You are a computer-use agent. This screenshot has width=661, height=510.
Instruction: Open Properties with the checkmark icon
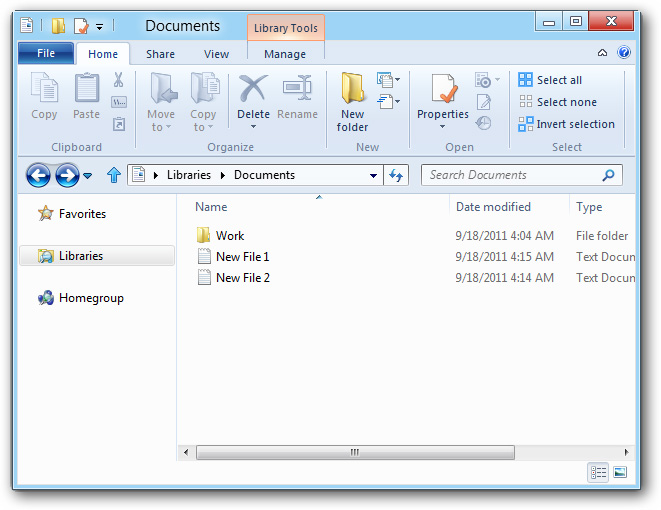pyautogui.click(x=444, y=88)
